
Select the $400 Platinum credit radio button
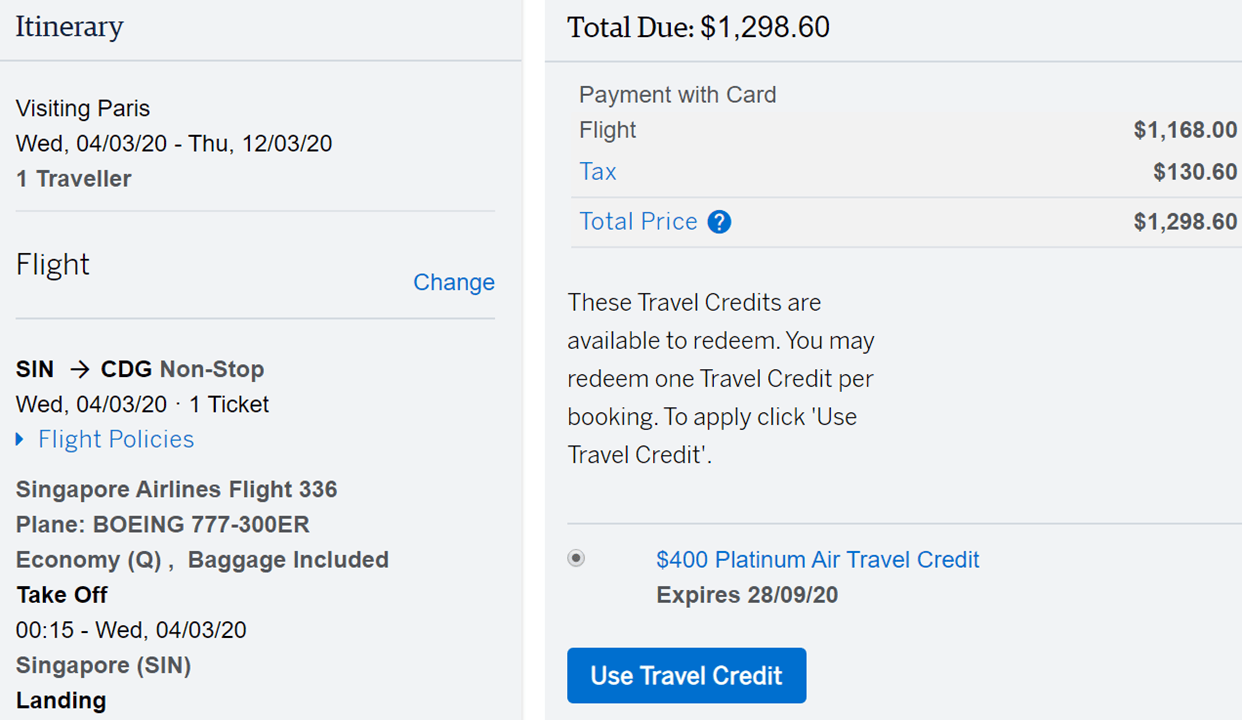(x=576, y=559)
